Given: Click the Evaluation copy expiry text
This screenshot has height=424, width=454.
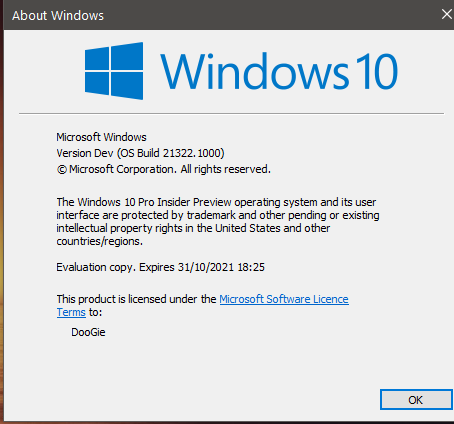Looking at the screenshot, I should point(160,267).
